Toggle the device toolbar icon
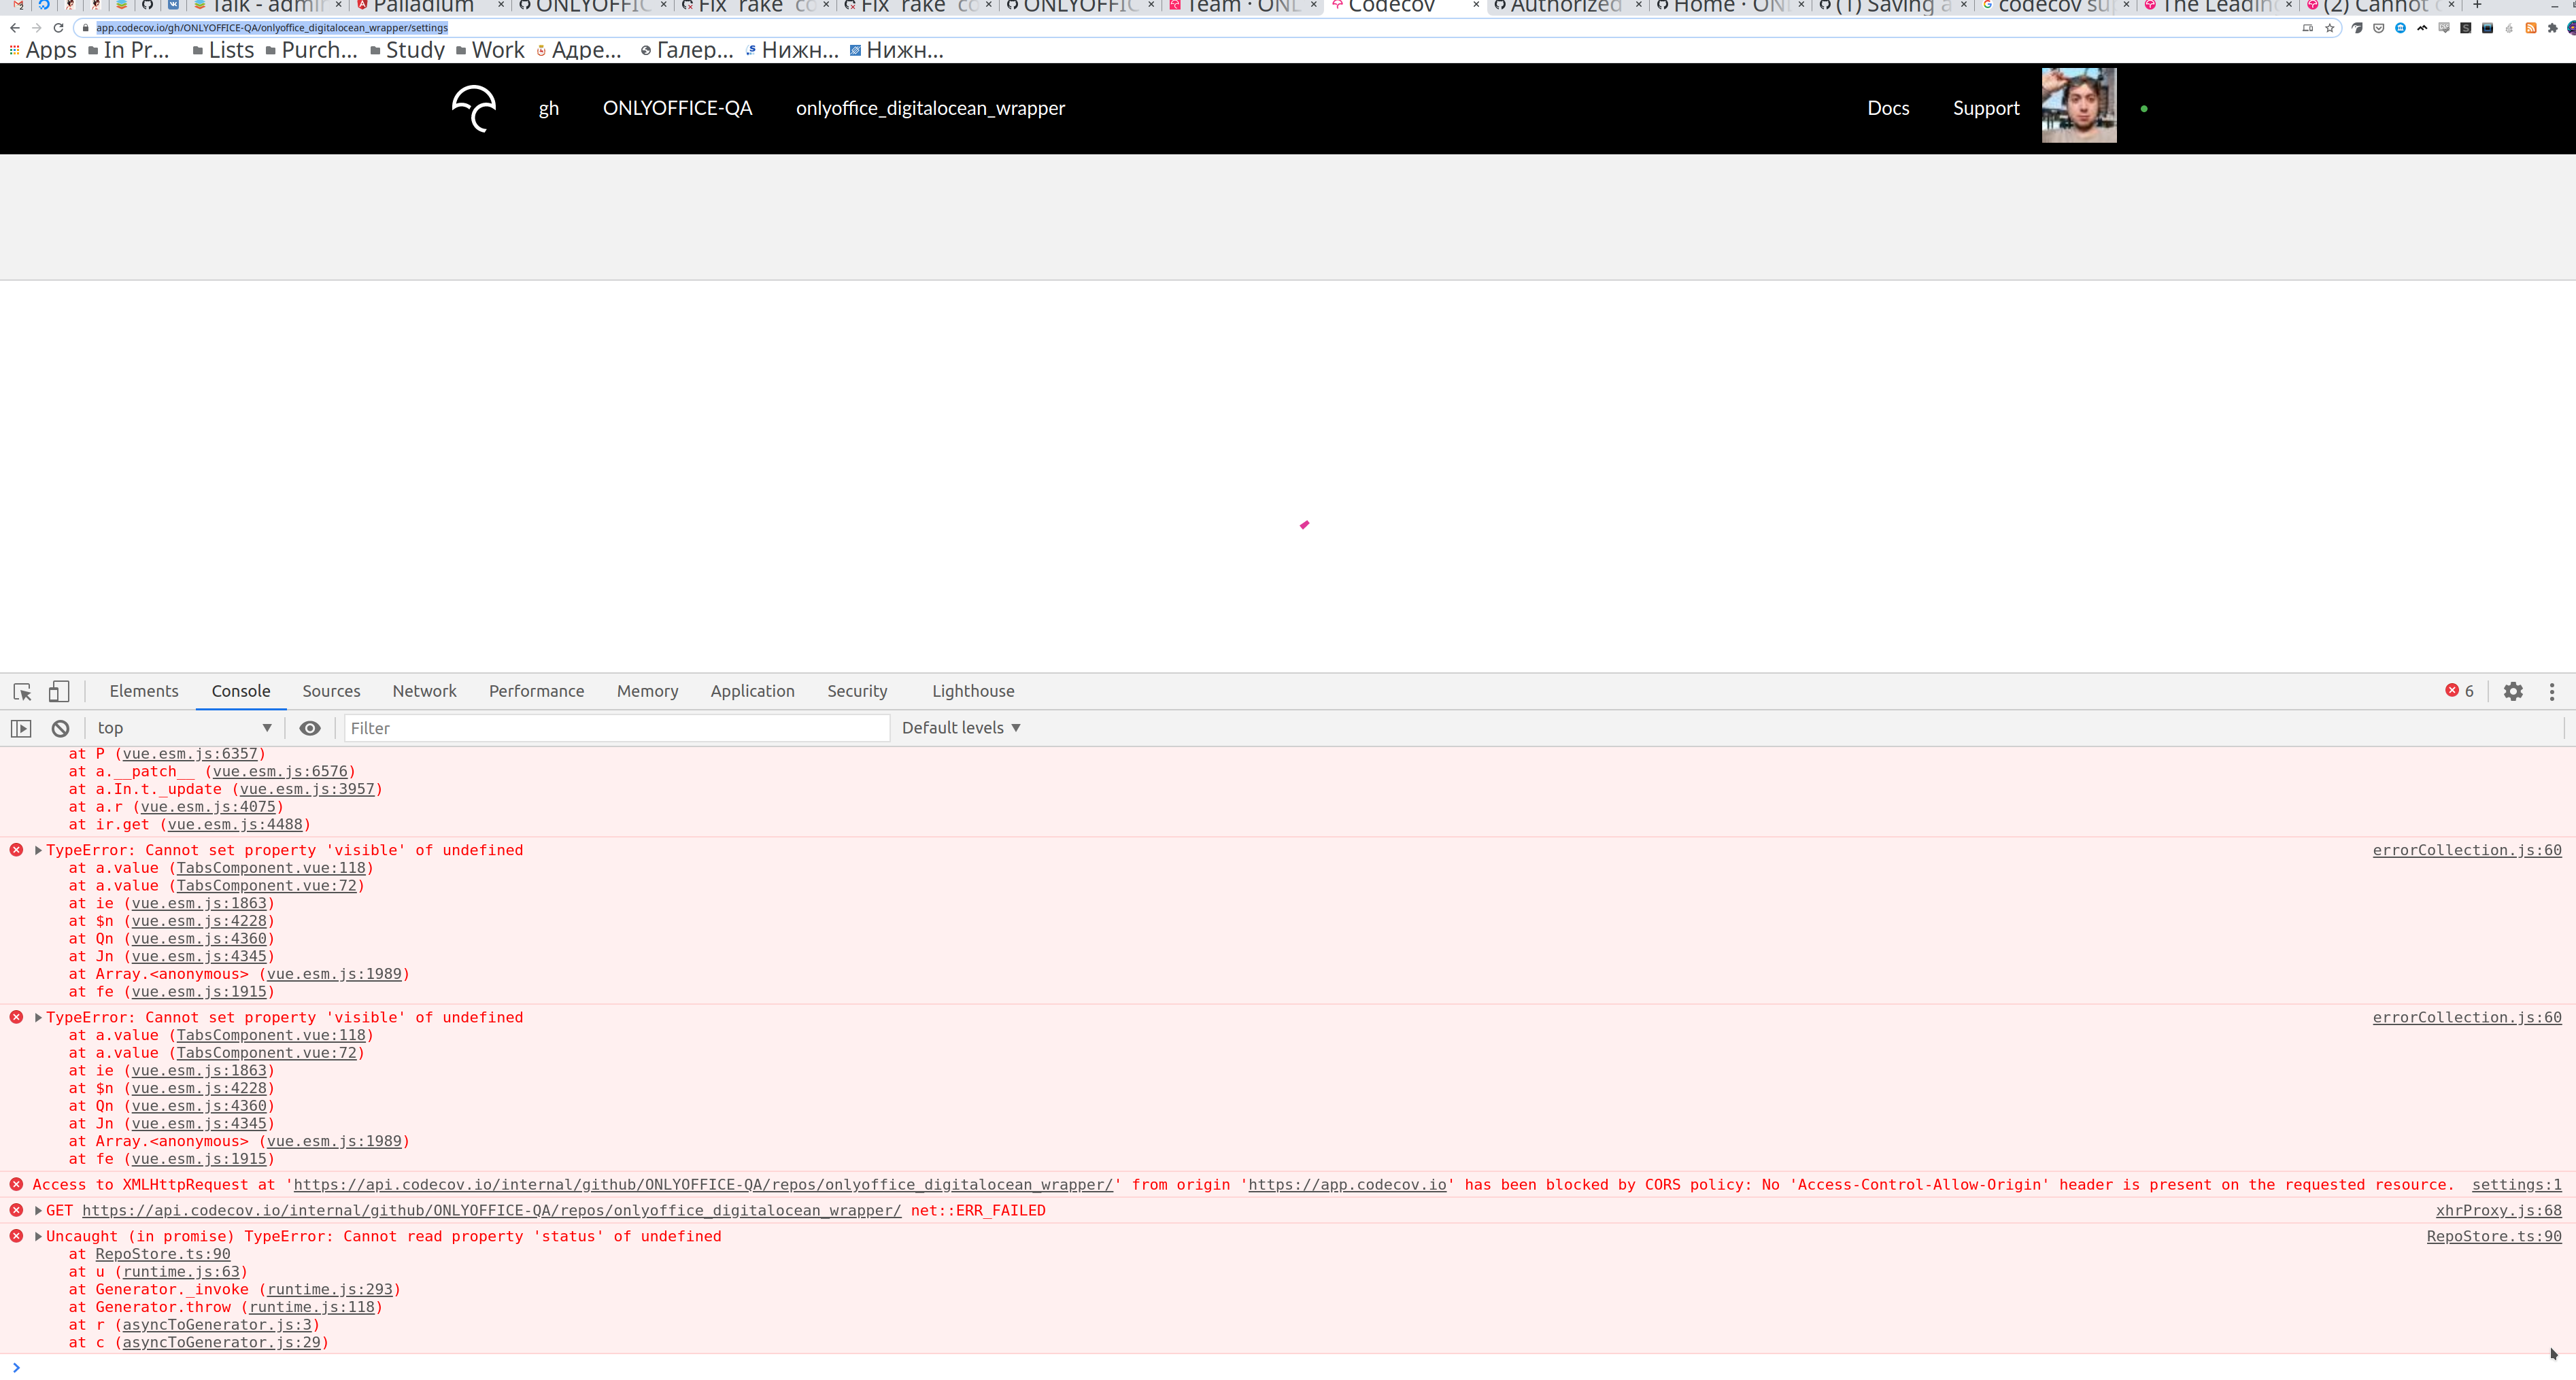This screenshot has width=2576, height=1380. point(59,691)
